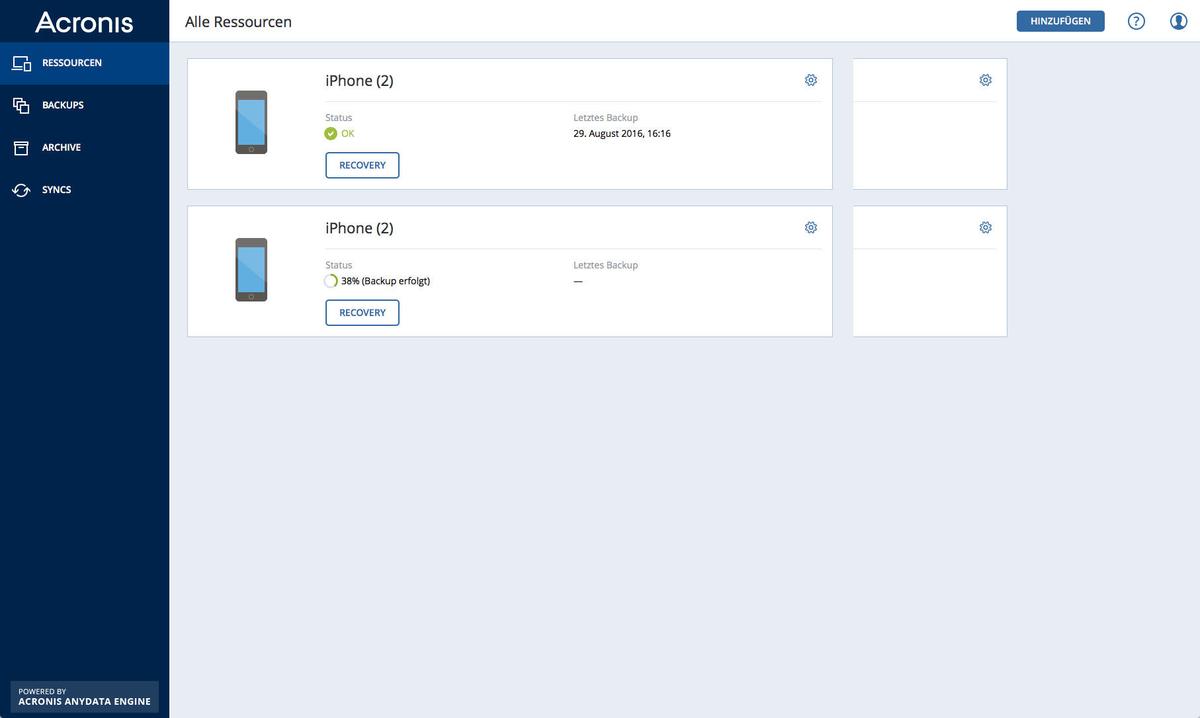Open gear of the cut-off card in the bottom row
Viewport: 1200px width, 718px height.
(985, 227)
